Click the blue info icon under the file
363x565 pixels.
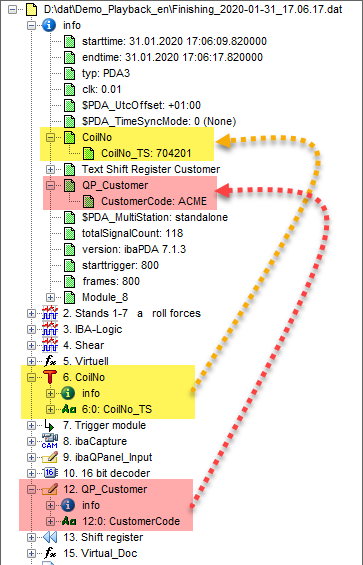[49, 25]
